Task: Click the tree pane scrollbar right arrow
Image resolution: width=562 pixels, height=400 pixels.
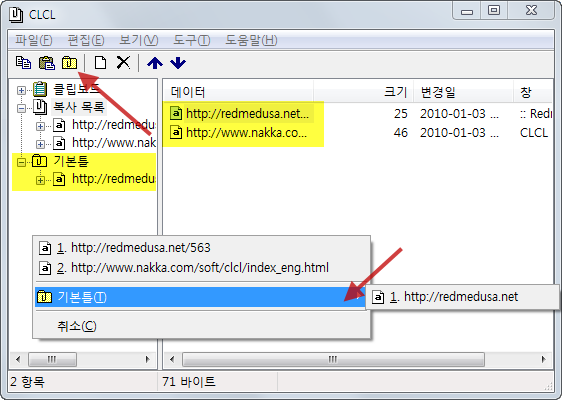Action: click(147, 359)
